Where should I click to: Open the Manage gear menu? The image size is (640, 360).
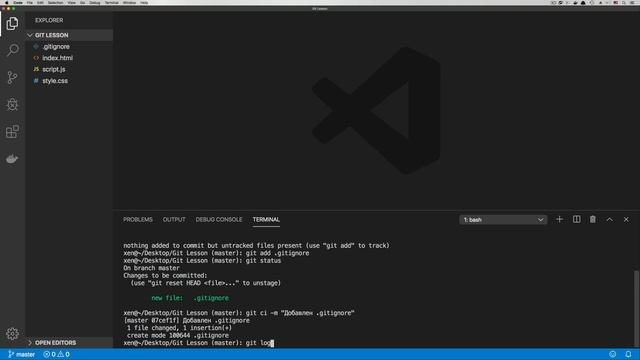pos(12,334)
